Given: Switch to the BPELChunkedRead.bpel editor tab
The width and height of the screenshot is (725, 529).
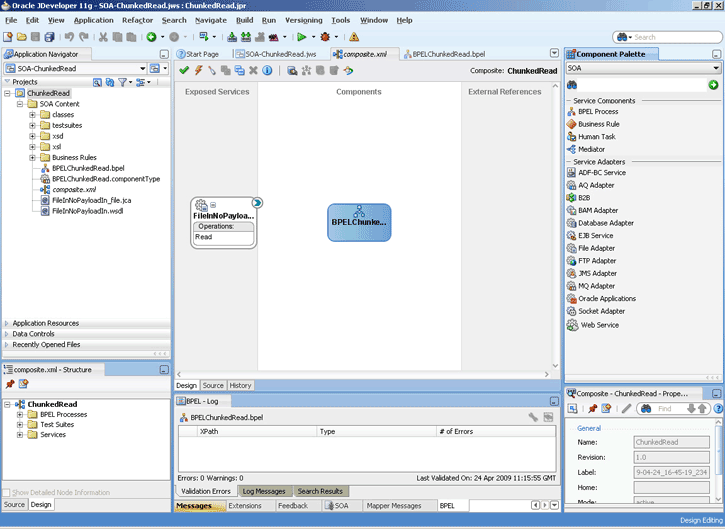Looking at the screenshot, I should (448, 53).
